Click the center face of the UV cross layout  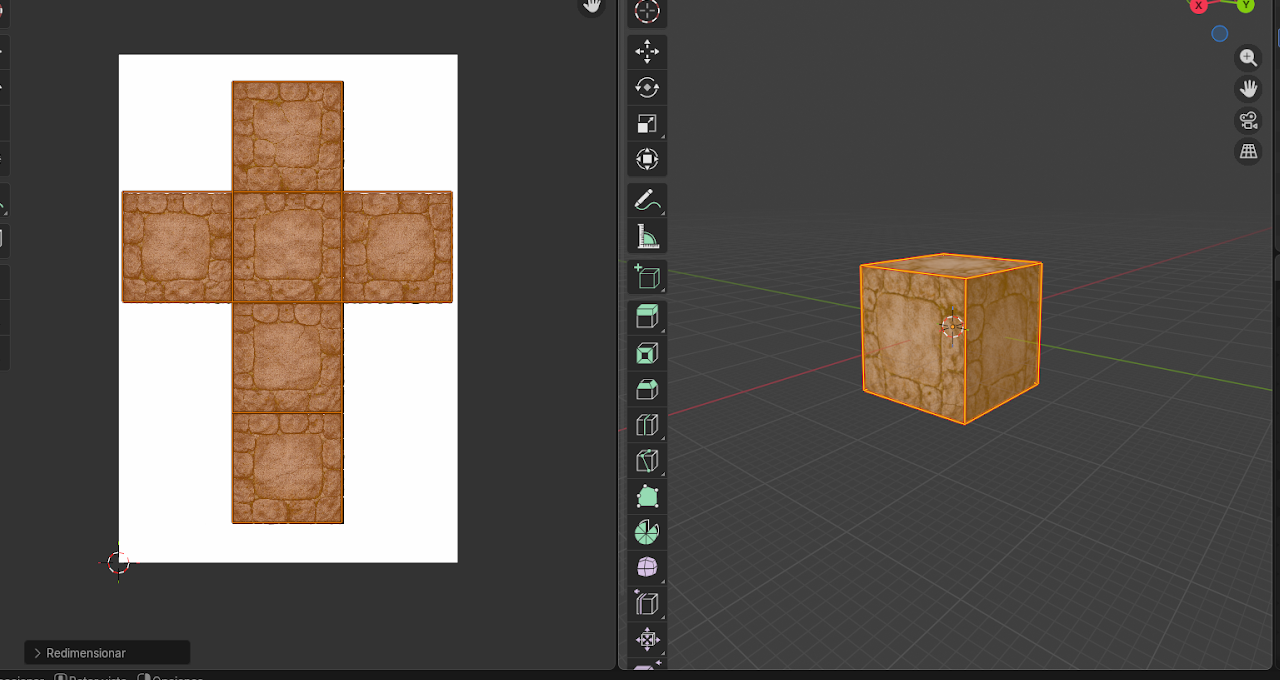coord(288,247)
